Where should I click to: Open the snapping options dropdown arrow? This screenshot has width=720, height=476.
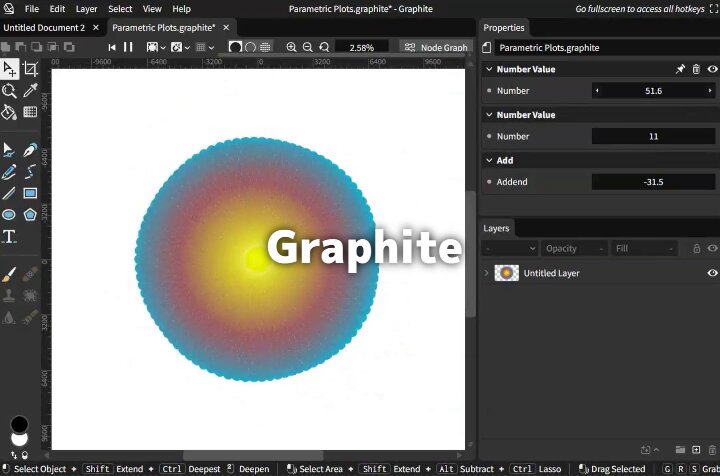coord(187,48)
